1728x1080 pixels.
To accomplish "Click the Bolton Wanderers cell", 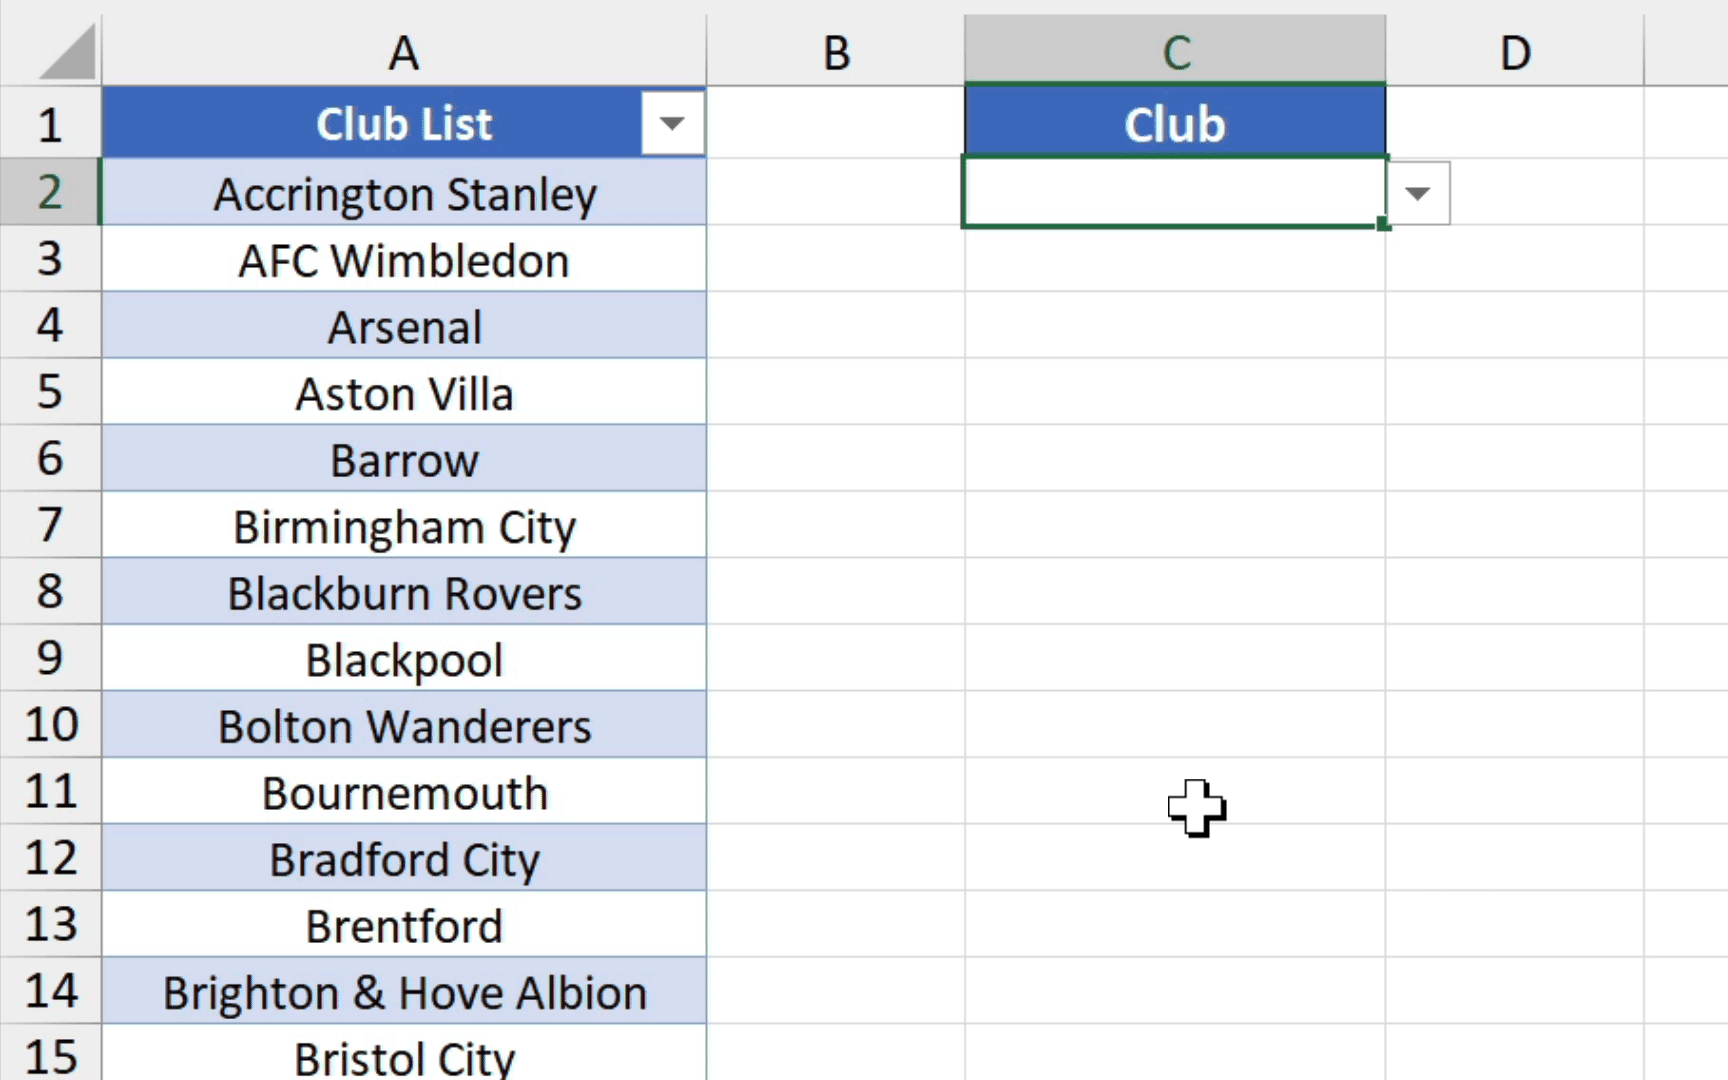I will pos(404,726).
